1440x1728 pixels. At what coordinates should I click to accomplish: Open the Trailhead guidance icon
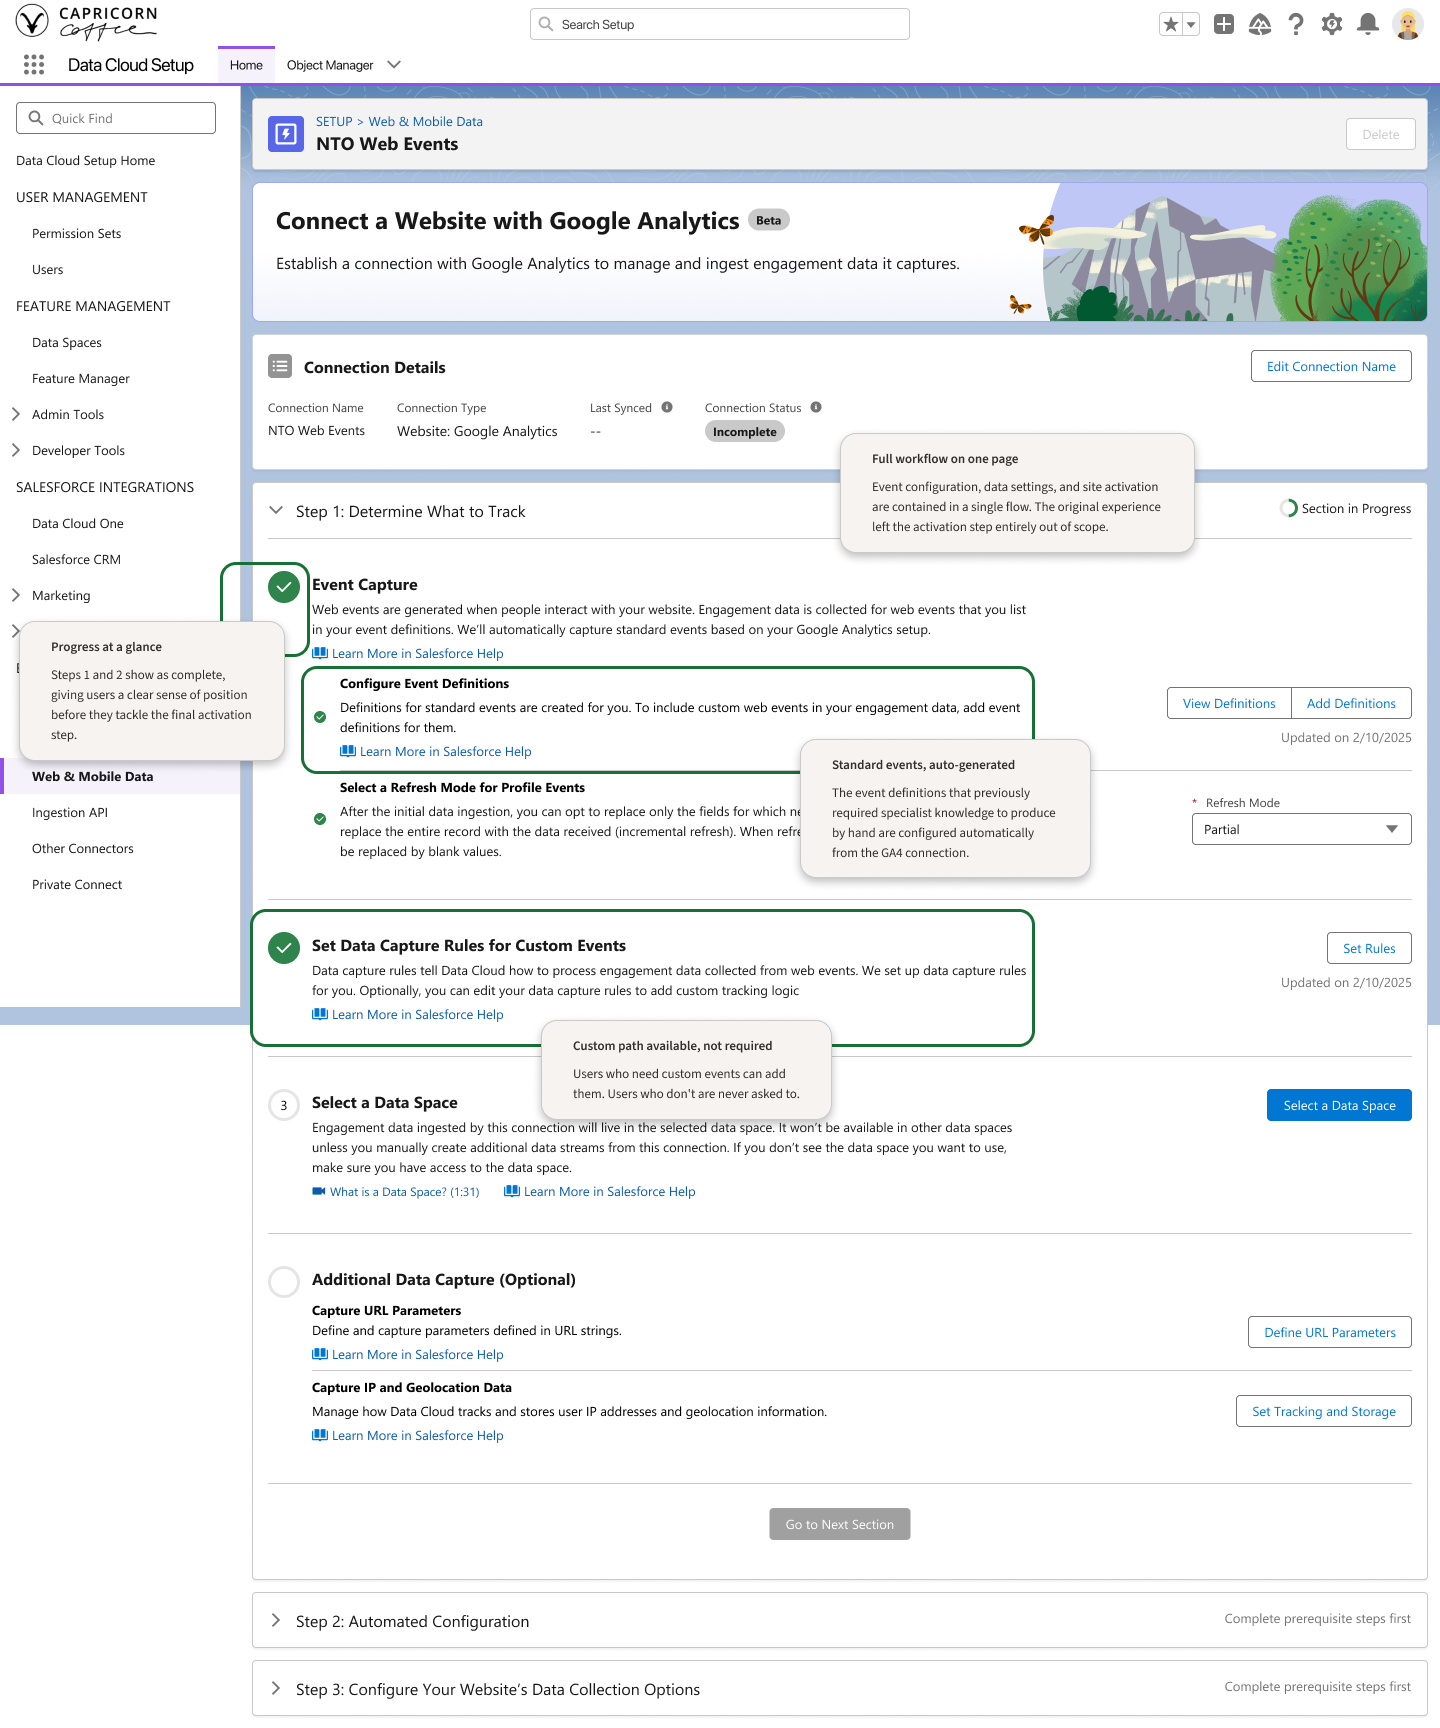point(1260,24)
